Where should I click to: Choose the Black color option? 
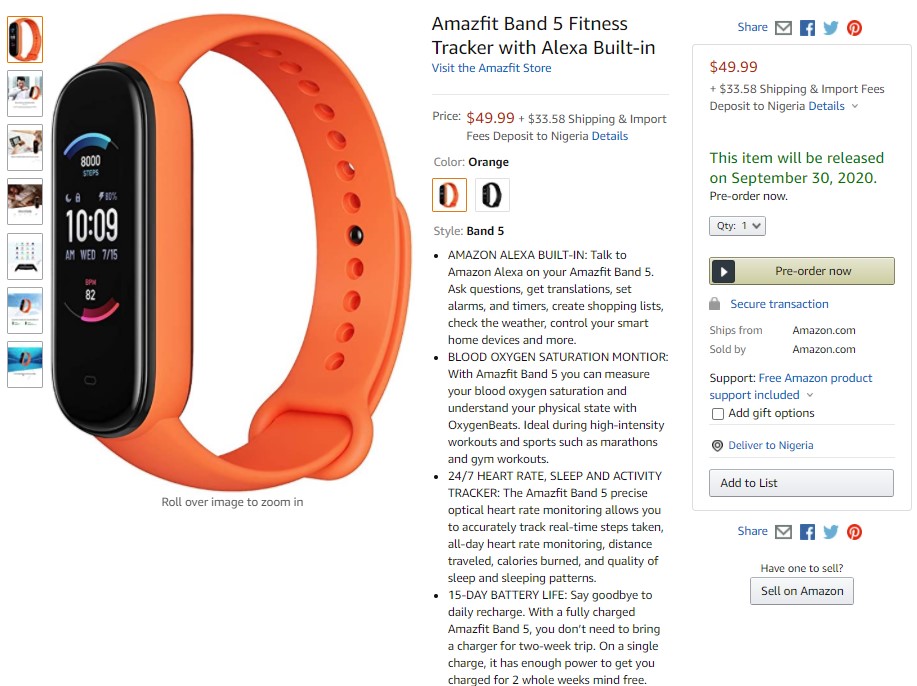point(492,195)
